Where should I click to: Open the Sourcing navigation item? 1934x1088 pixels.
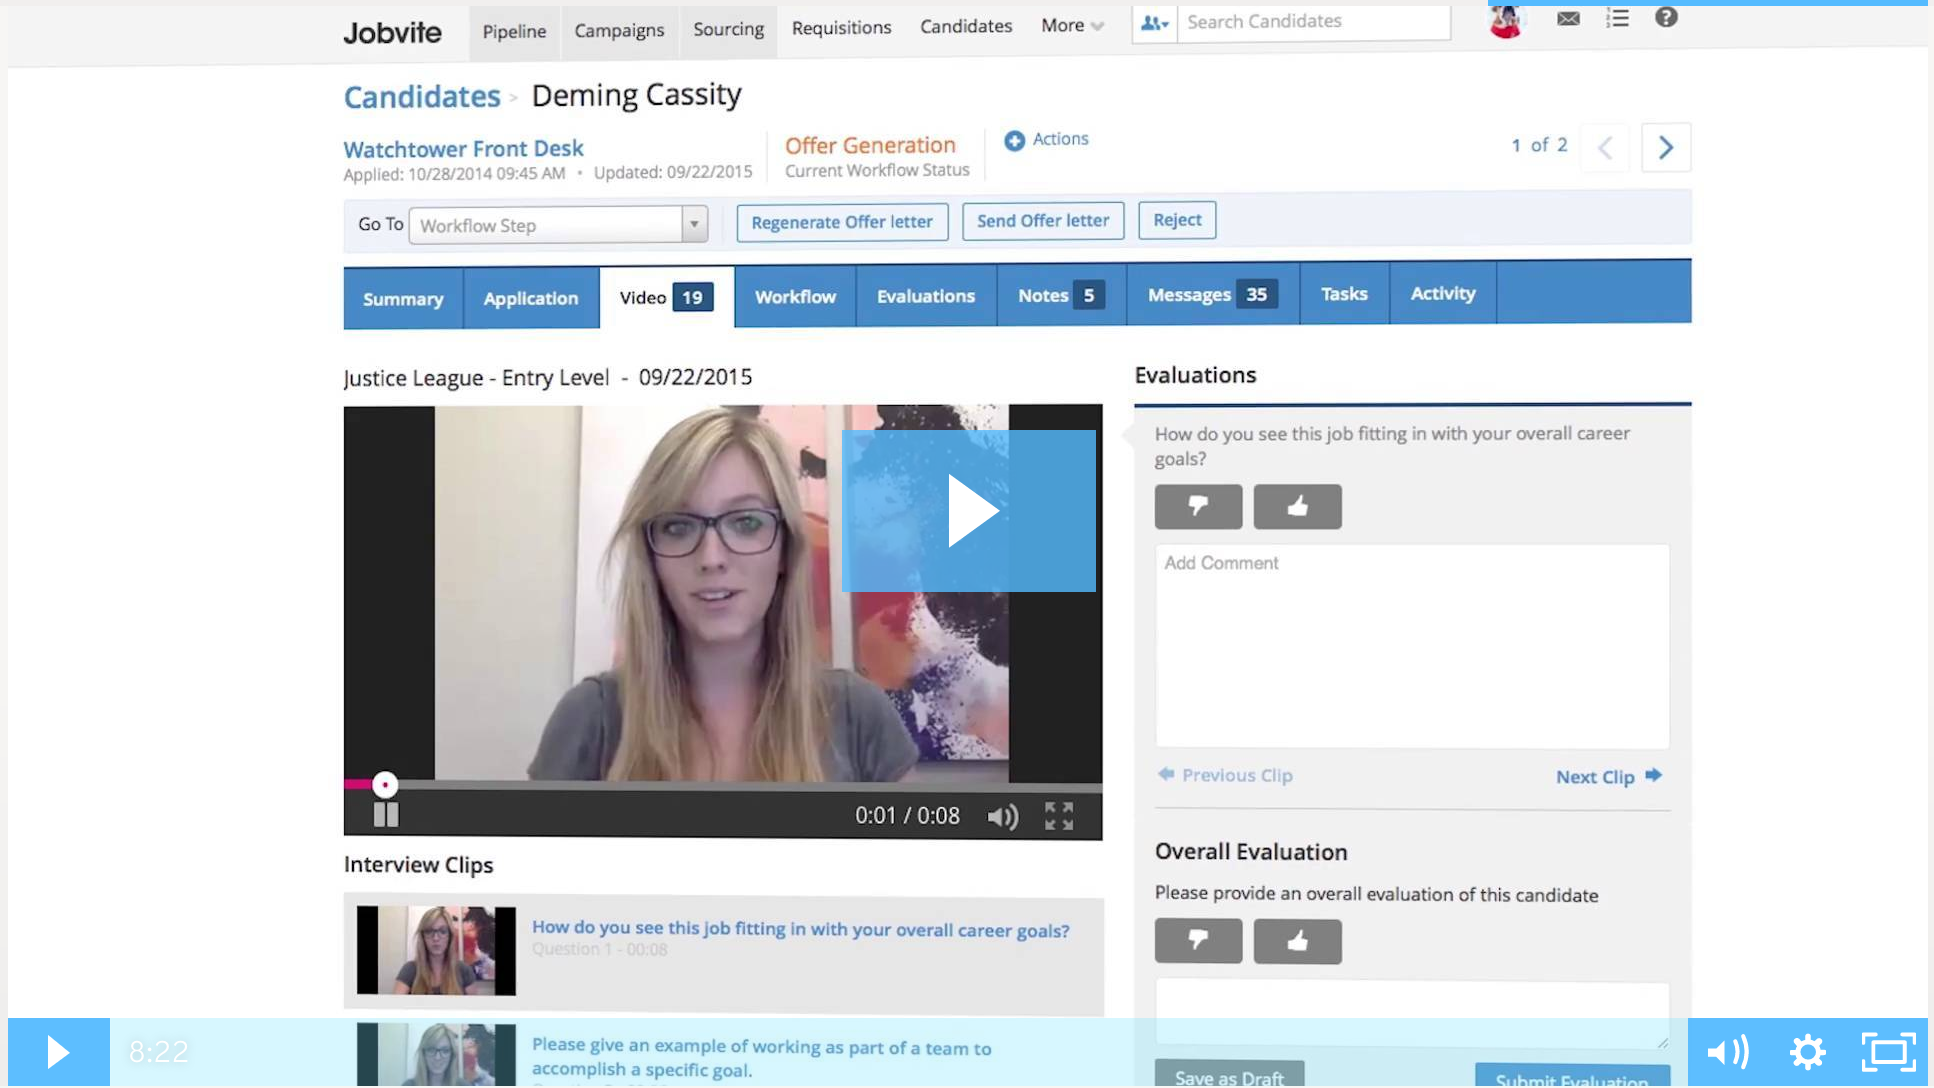[x=728, y=30]
